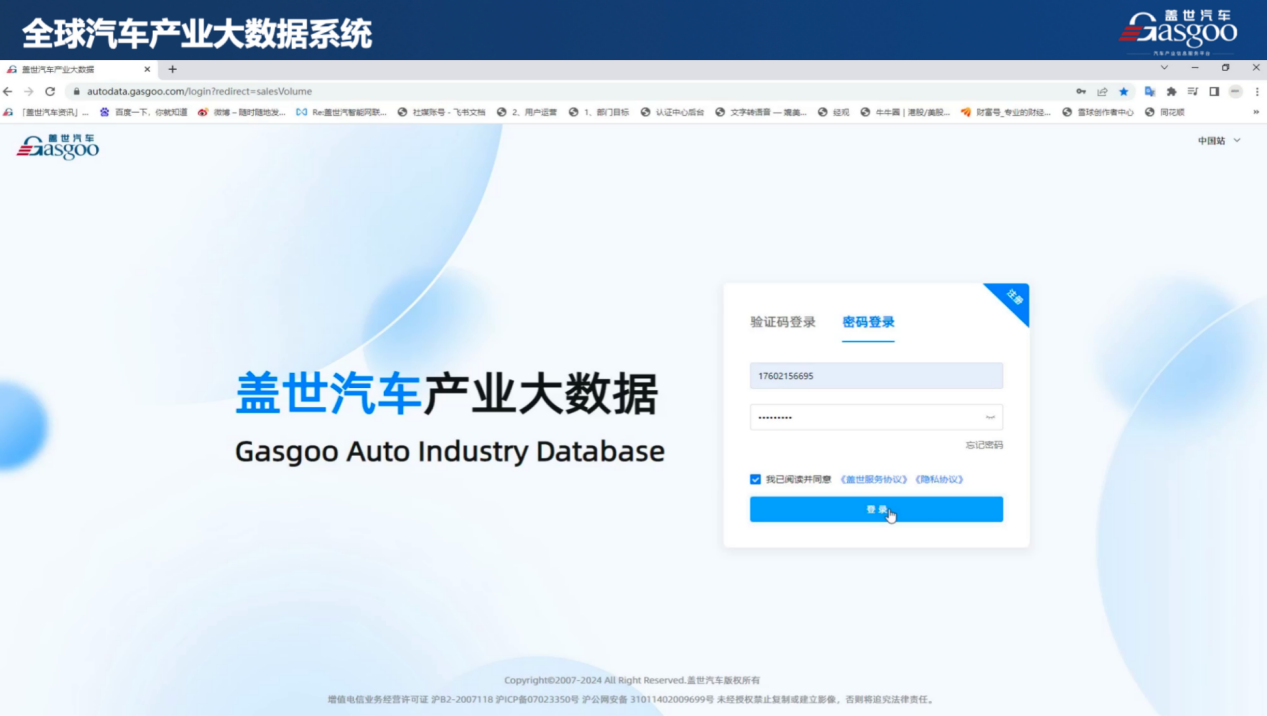The height and width of the screenshot is (716, 1267).
Task: Select the 密码登录 tab
Action: click(868, 322)
